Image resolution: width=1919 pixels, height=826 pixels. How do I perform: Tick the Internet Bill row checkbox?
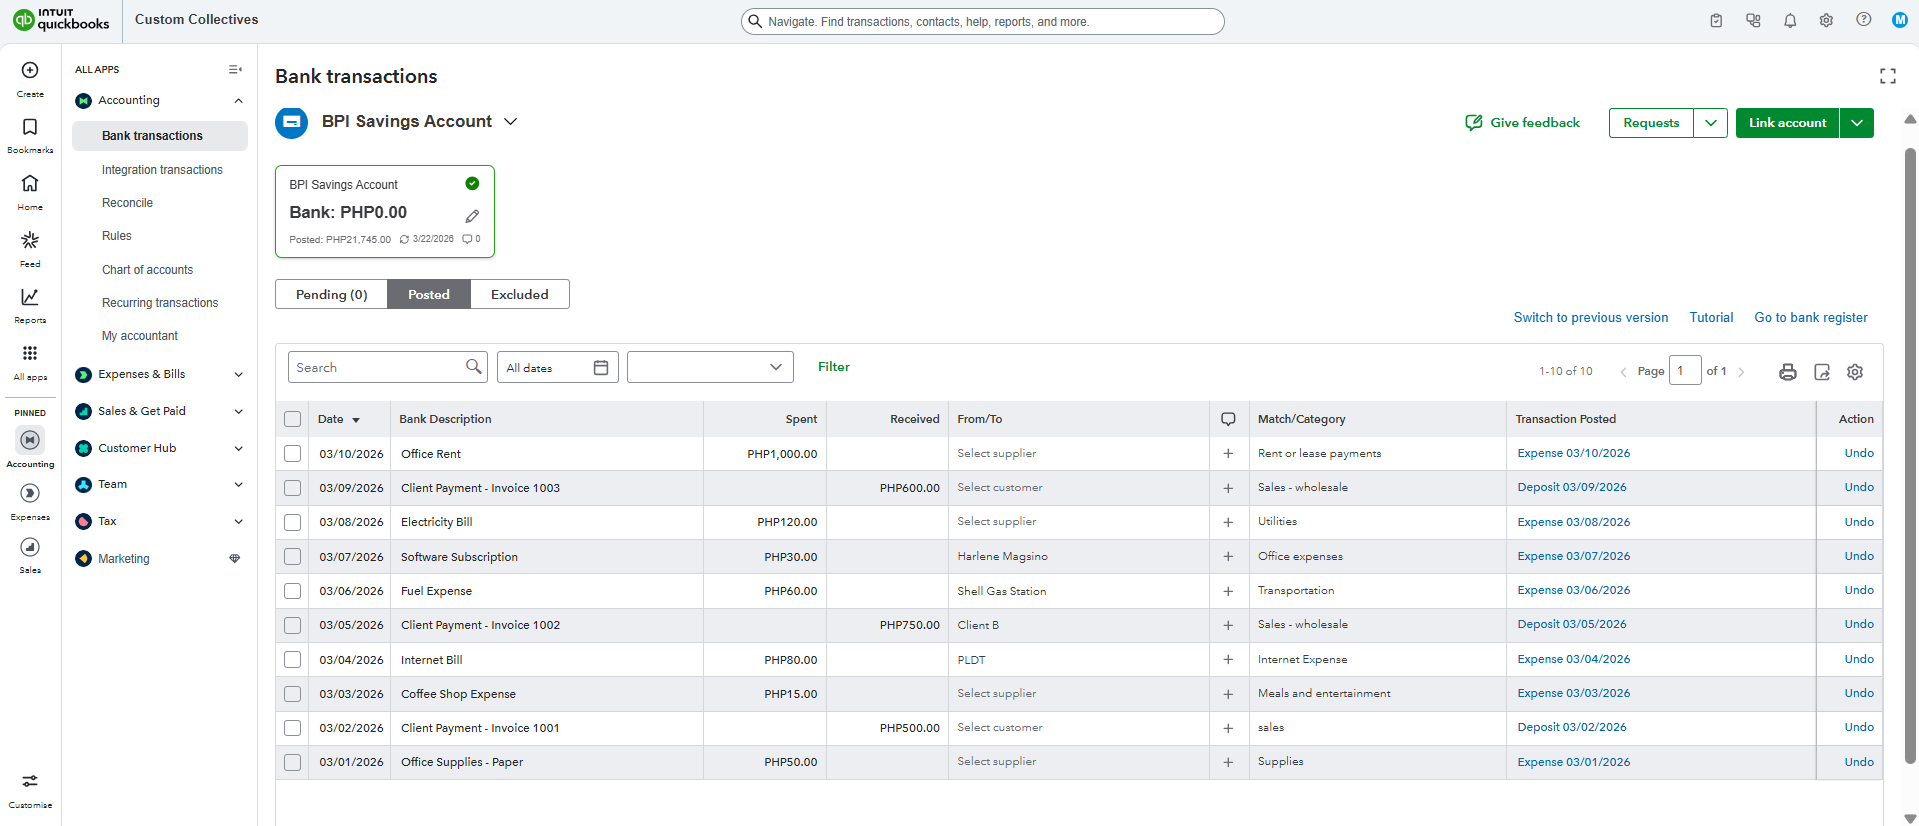coord(292,660)
